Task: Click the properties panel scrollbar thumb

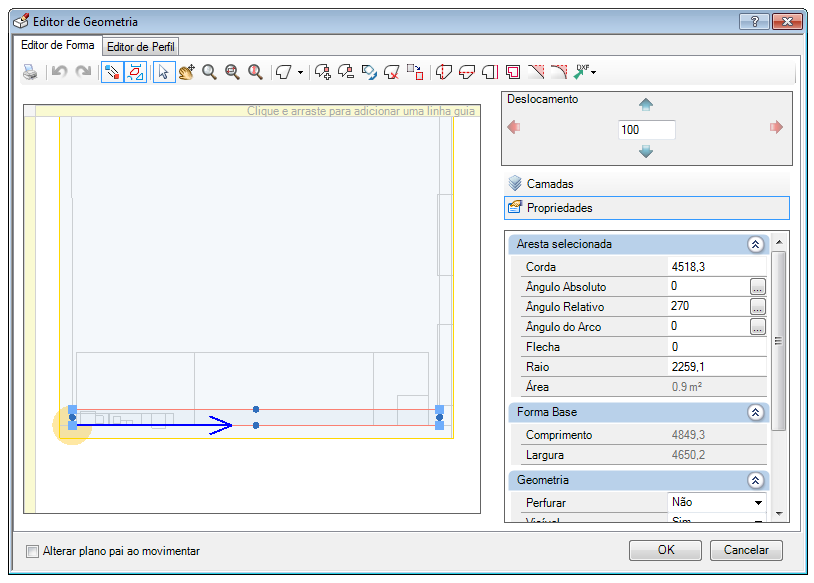Action: [779, 341]
